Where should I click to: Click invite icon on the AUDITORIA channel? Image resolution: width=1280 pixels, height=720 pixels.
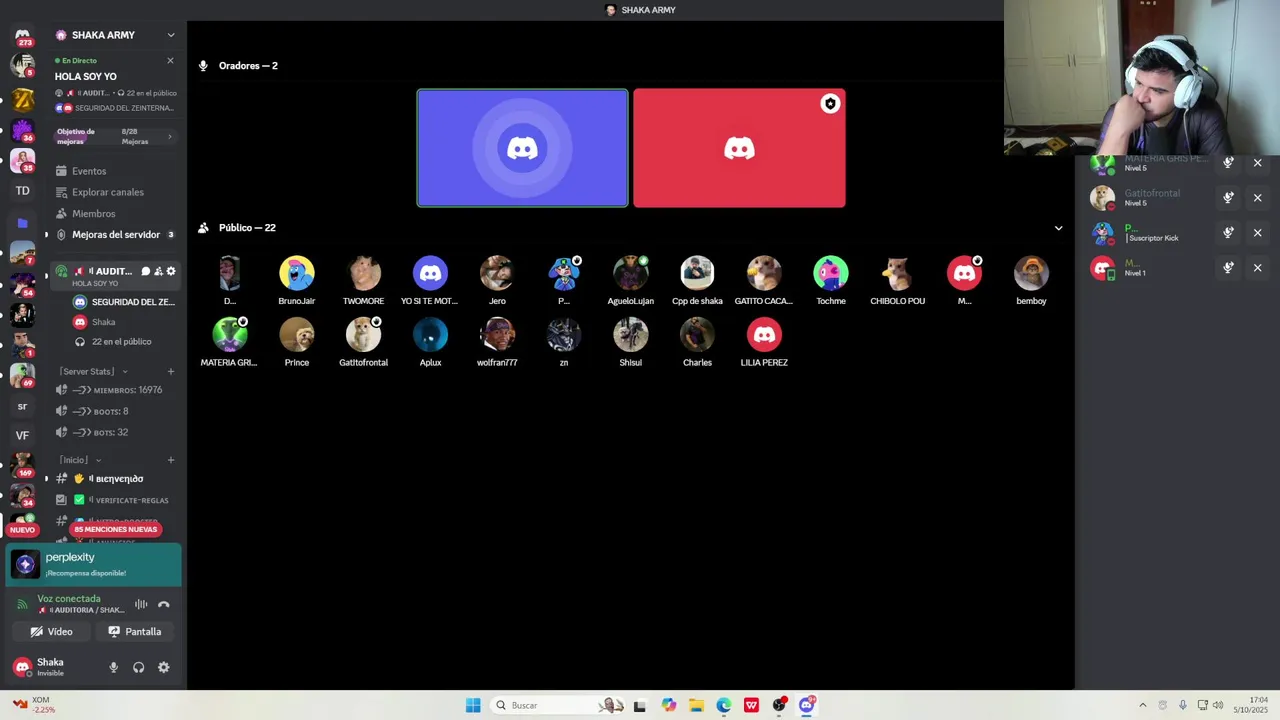click(x=158, y=271)
